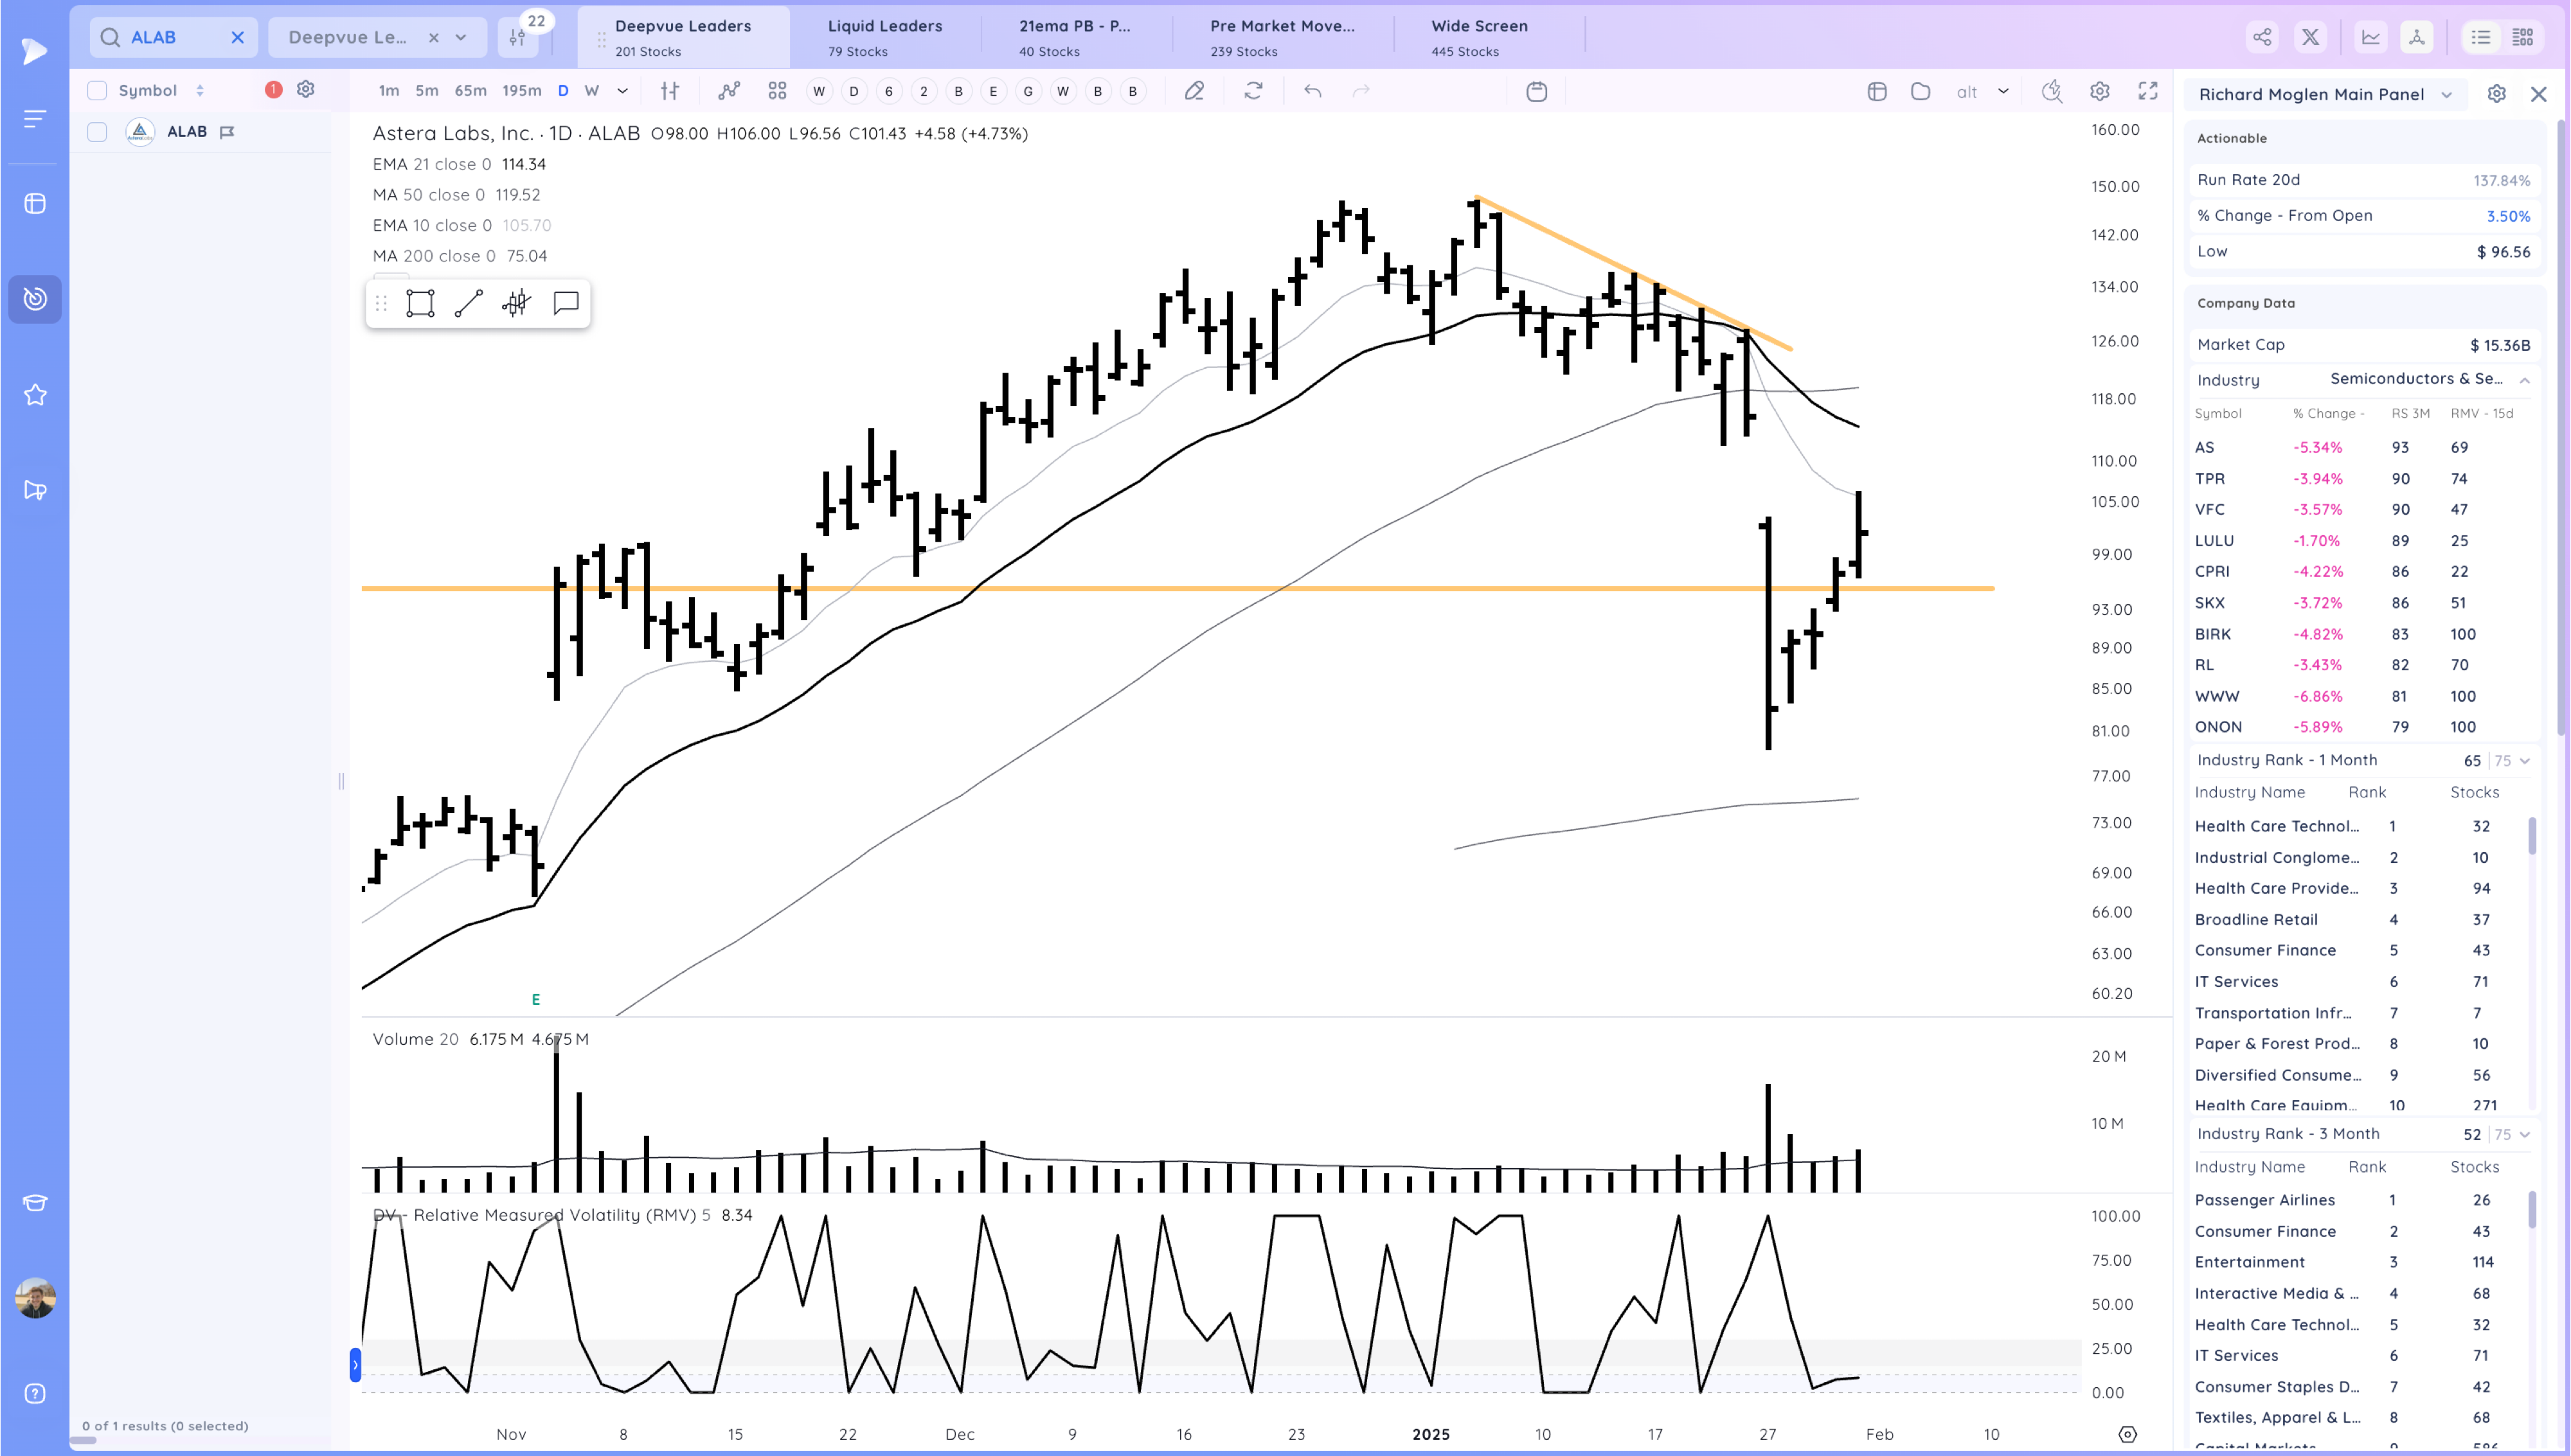Share chart on X
The height and width of the screenshot is (1456, 2571).
tap(2310, 37)
